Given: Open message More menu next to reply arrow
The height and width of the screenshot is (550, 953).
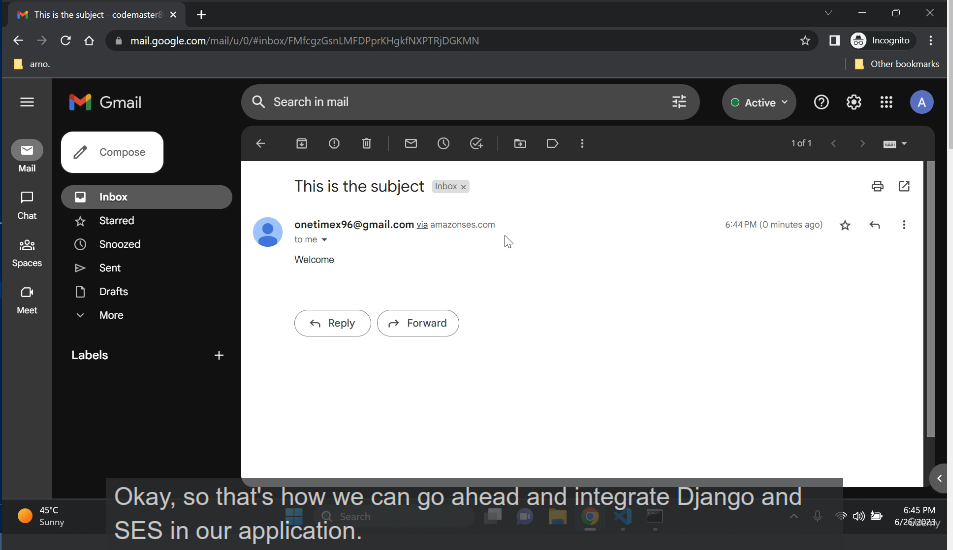Looking at the screenshot, I should (x=904, y=225).
